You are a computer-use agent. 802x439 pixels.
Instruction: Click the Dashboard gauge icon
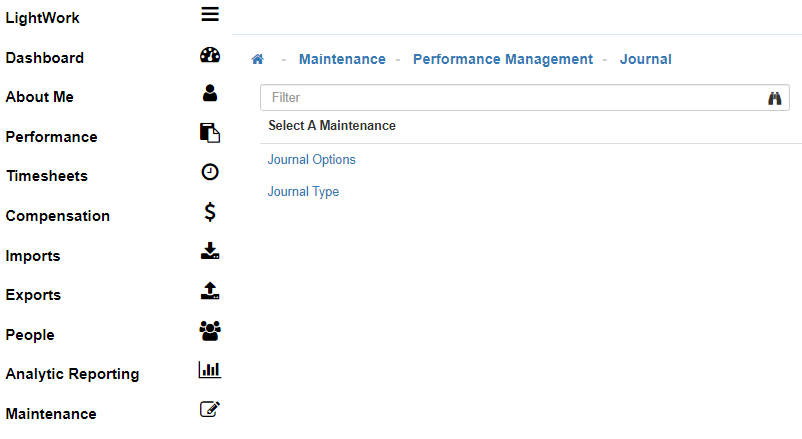click(x=209, y=56)
